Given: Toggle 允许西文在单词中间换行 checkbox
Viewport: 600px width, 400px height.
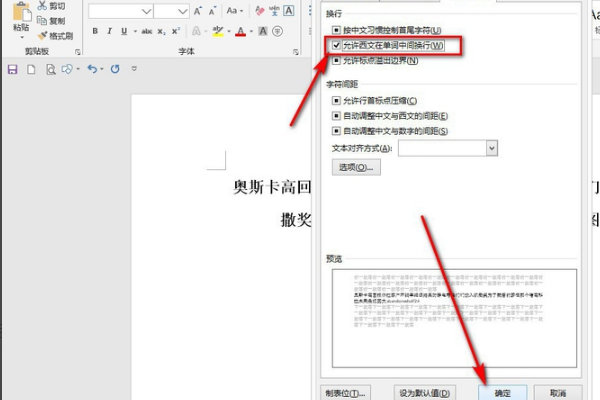Looking at the screenshot, I should tap(336, 46).
